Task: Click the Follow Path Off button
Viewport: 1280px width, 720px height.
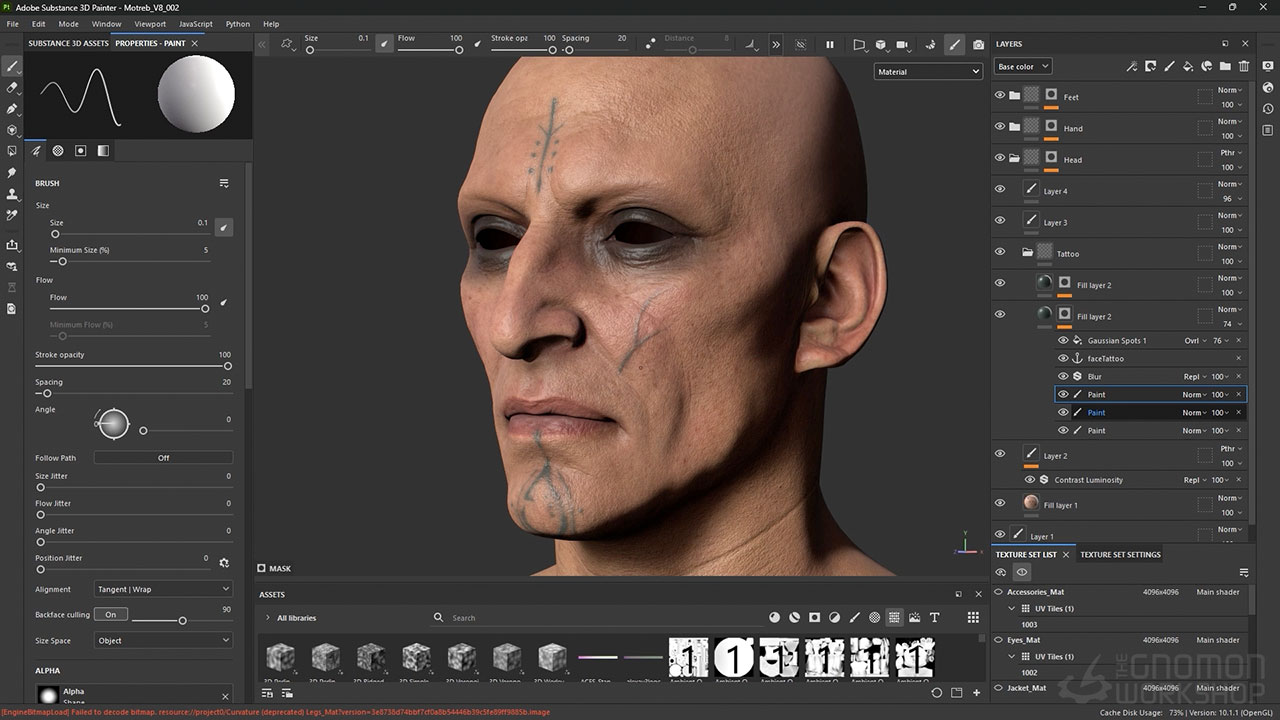Action: click(163, 458)
